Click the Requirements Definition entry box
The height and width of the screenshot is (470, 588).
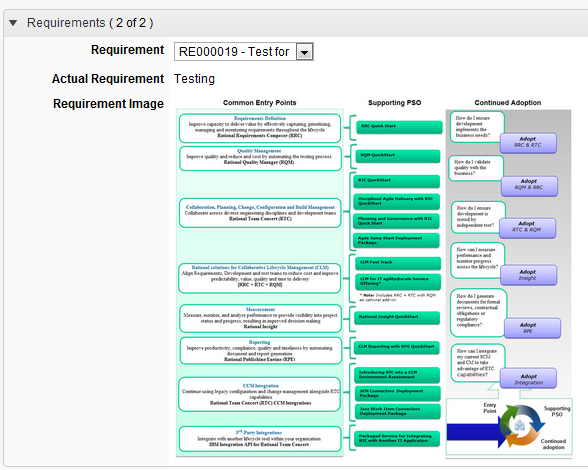point(260,128)
